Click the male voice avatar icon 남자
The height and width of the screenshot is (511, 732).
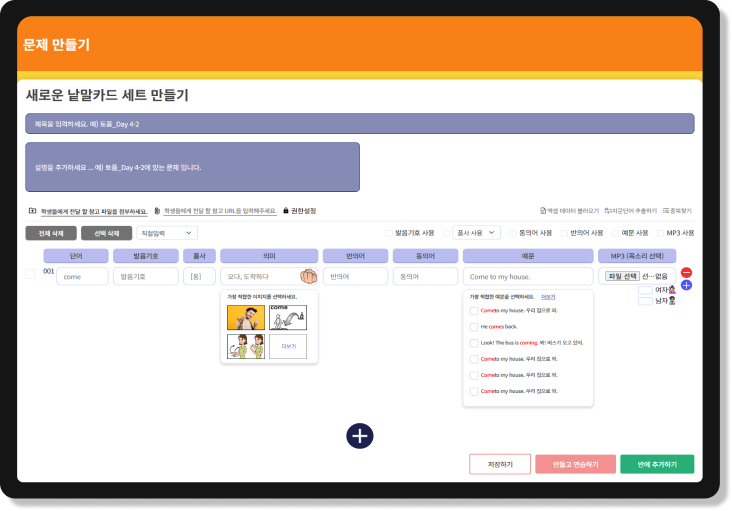(672, 301)
